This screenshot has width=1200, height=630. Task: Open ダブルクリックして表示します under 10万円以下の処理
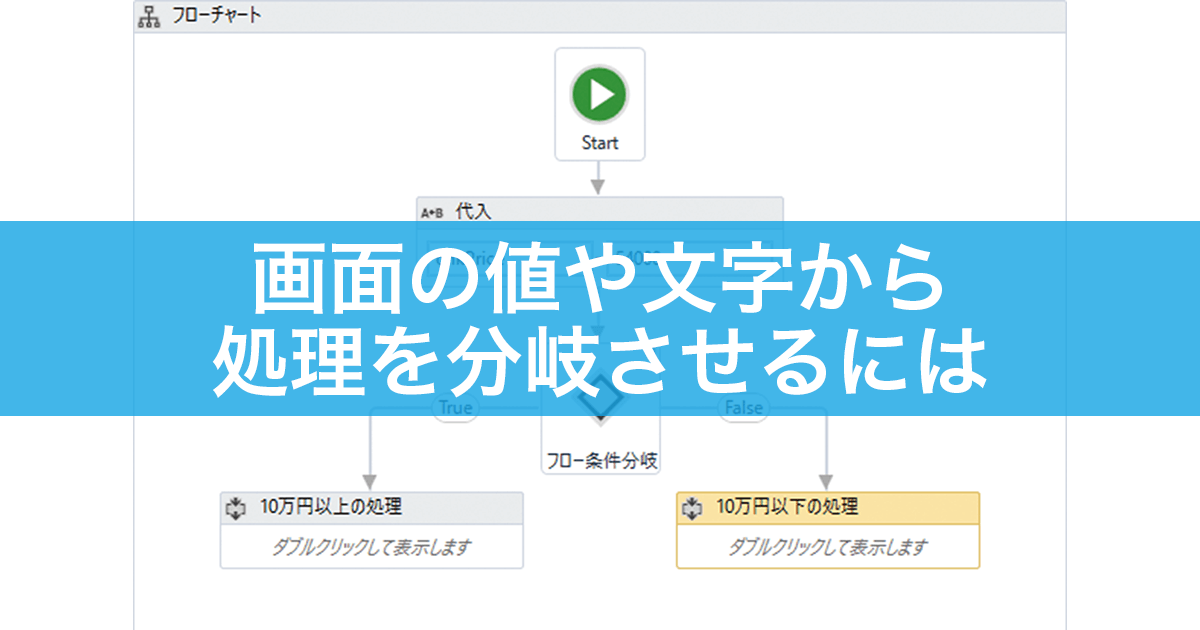tap(828, 547)
